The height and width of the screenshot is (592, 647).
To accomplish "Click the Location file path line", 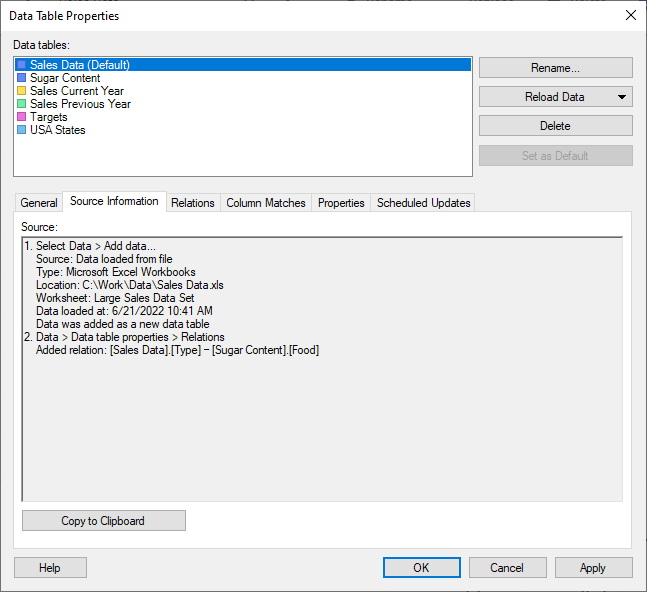I will (x=130, y=285).
